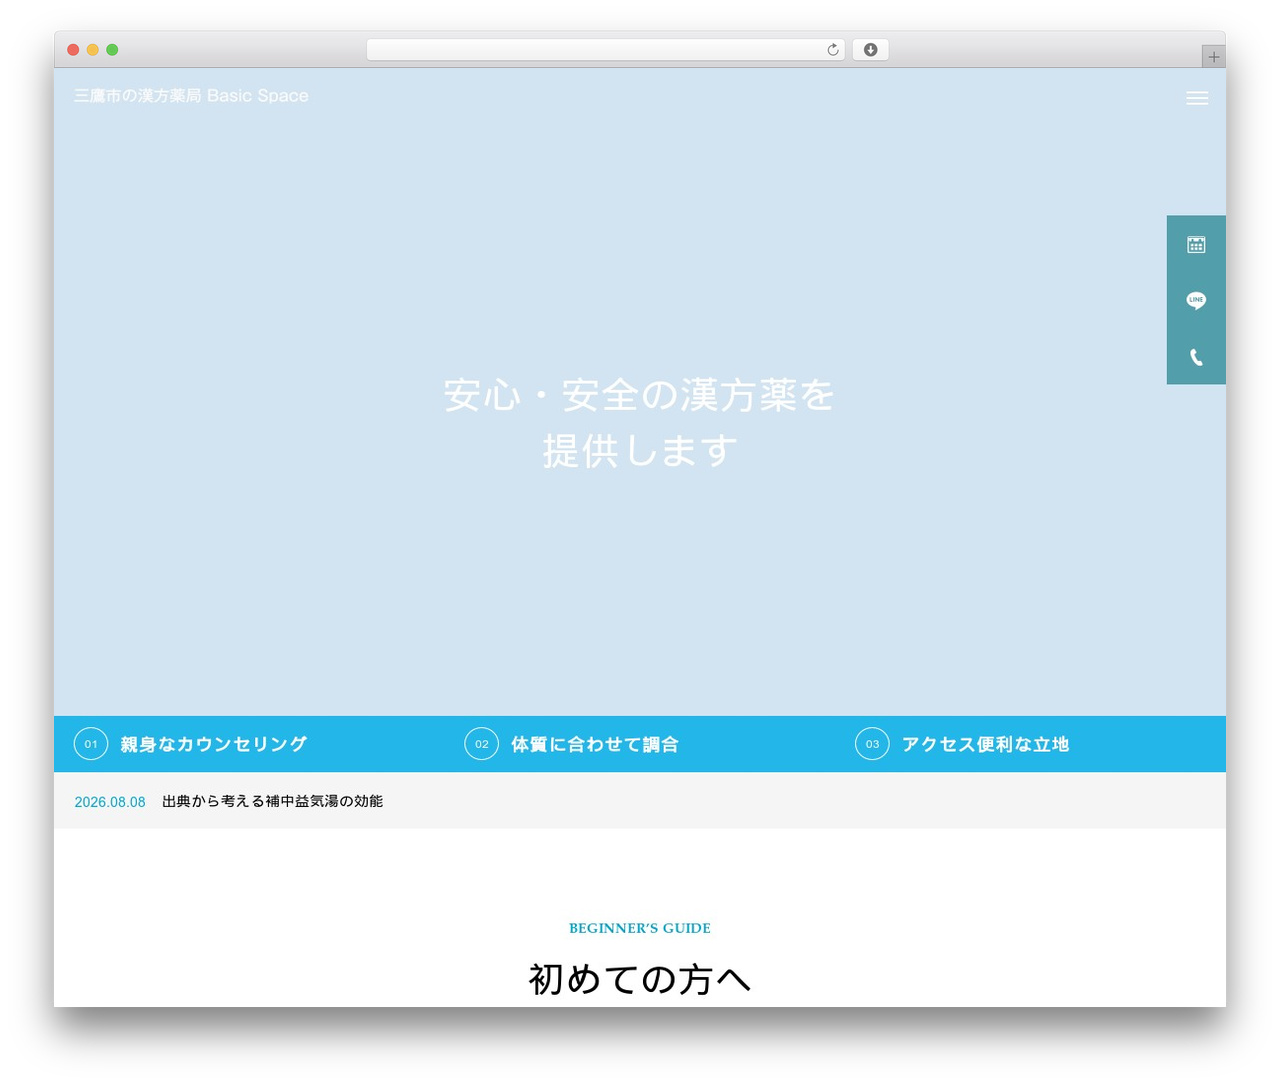The image size is (1280, 1084).
Task: Minimize window with the yellow button
Action: tap(93, 50)
